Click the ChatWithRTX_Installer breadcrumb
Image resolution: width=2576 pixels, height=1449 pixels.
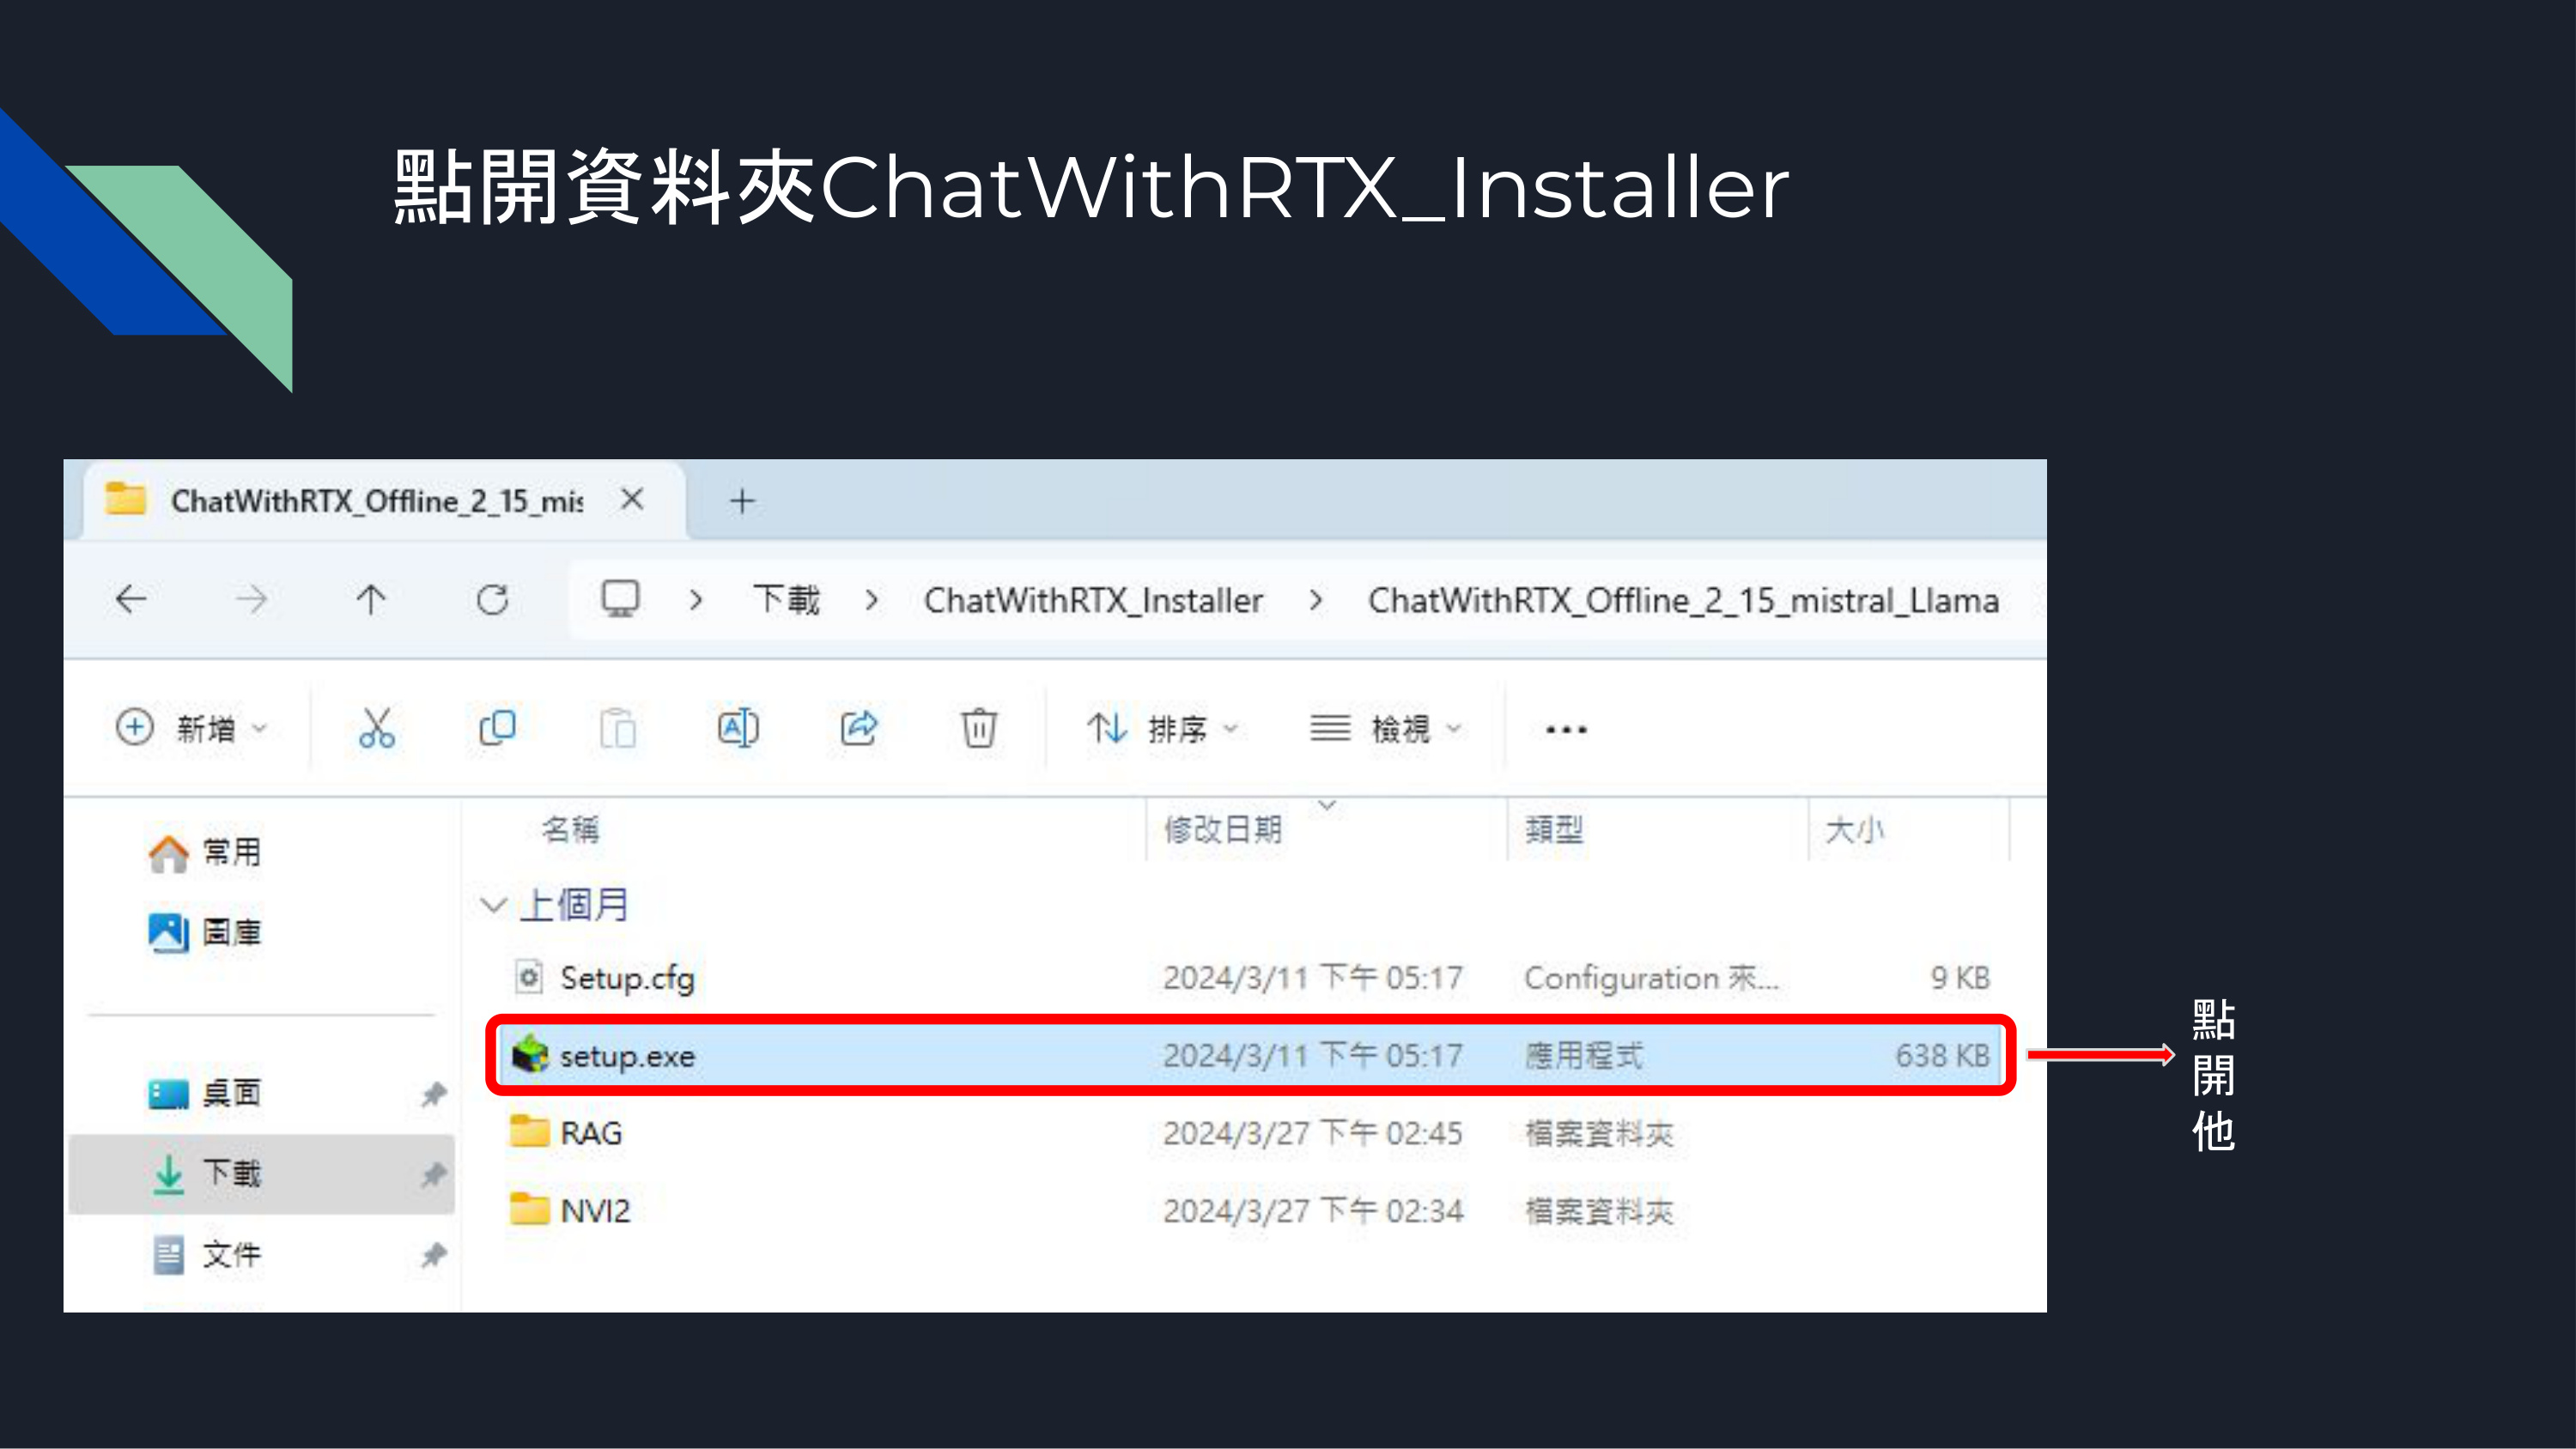point(1093,600)
